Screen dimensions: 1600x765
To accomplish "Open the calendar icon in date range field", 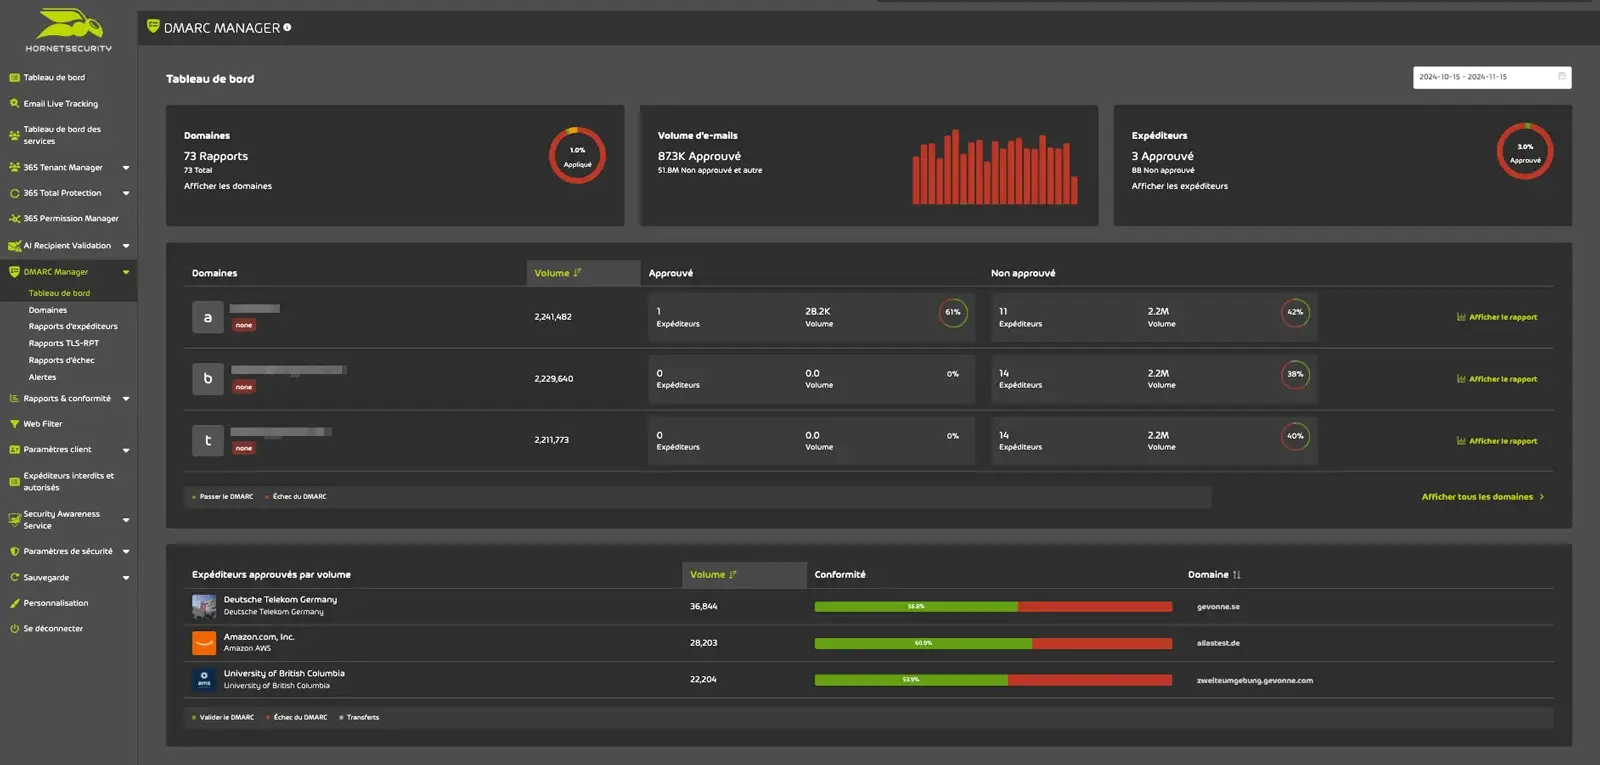I will click(1561, 77).
